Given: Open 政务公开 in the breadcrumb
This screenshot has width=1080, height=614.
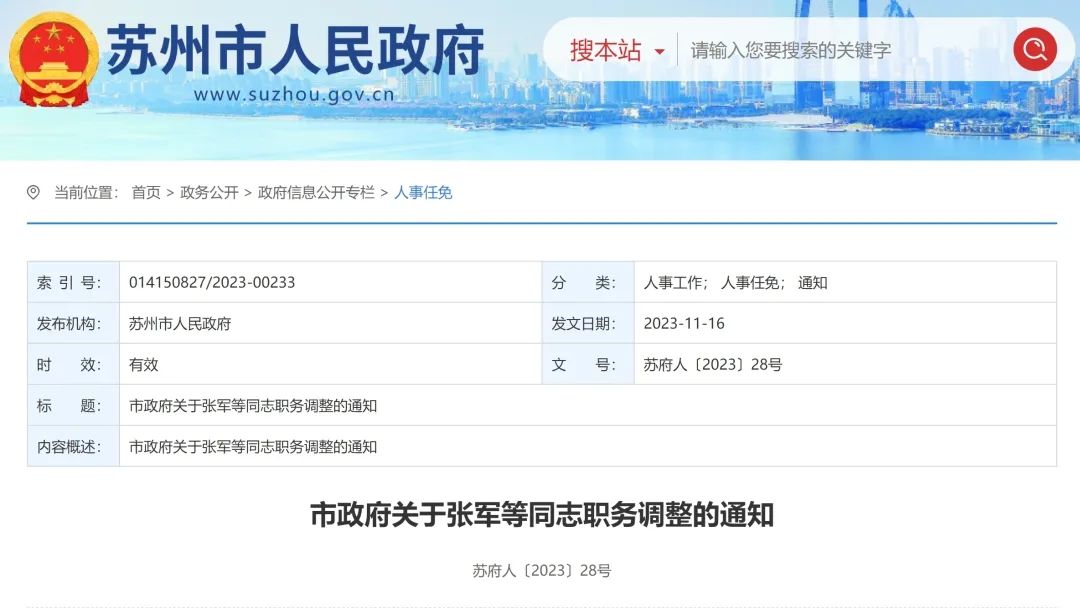Looking at the screenshot, I should coord(209,192).
